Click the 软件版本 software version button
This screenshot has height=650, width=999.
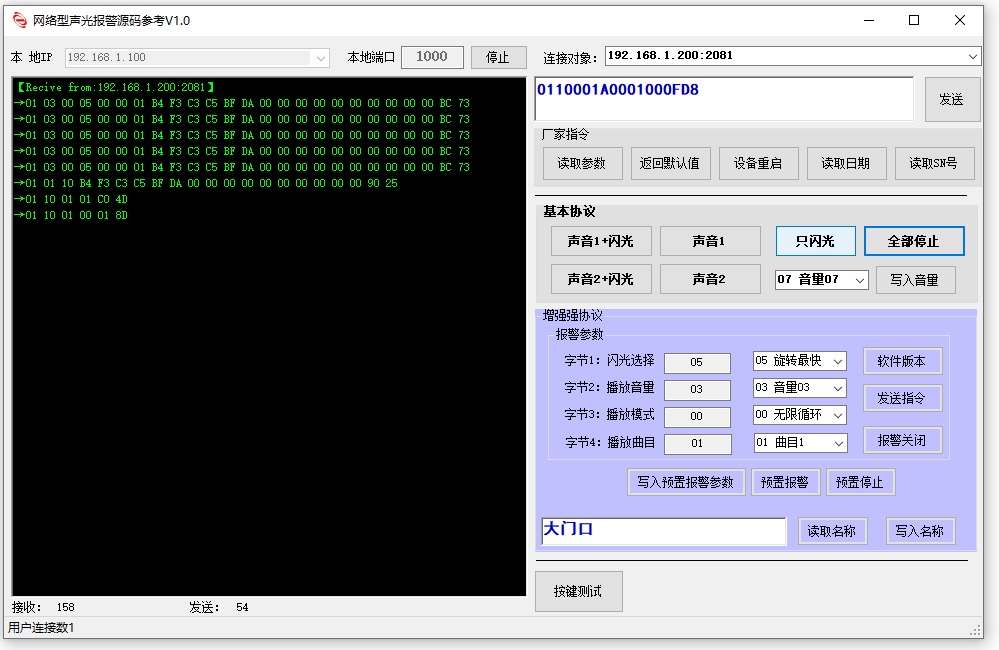(902, 361)
